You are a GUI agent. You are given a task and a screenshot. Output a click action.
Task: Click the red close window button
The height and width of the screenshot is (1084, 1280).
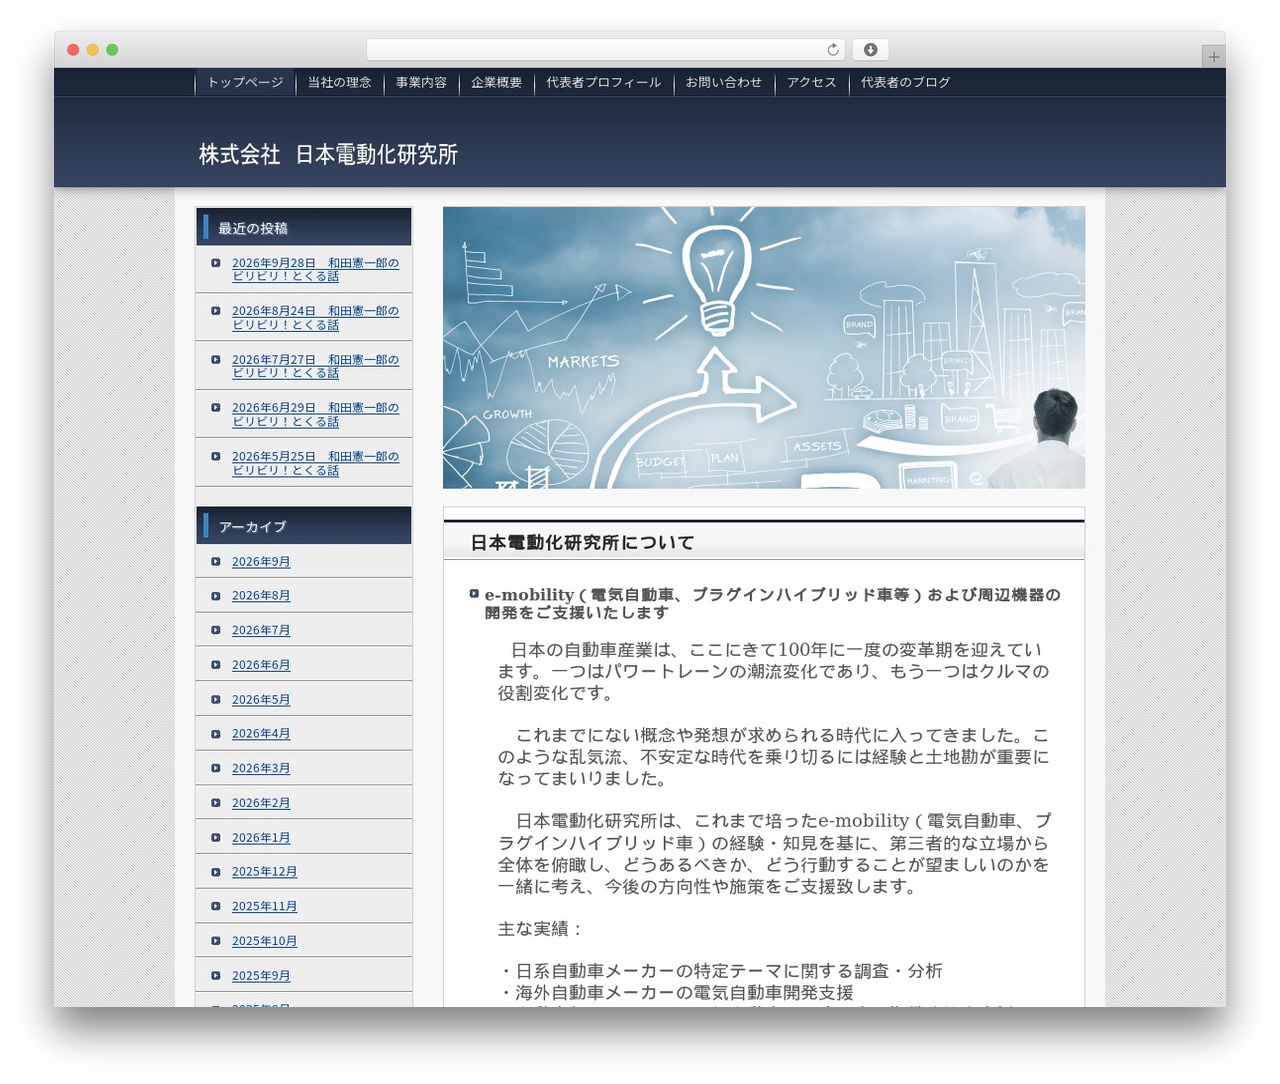tap(73, 50)
